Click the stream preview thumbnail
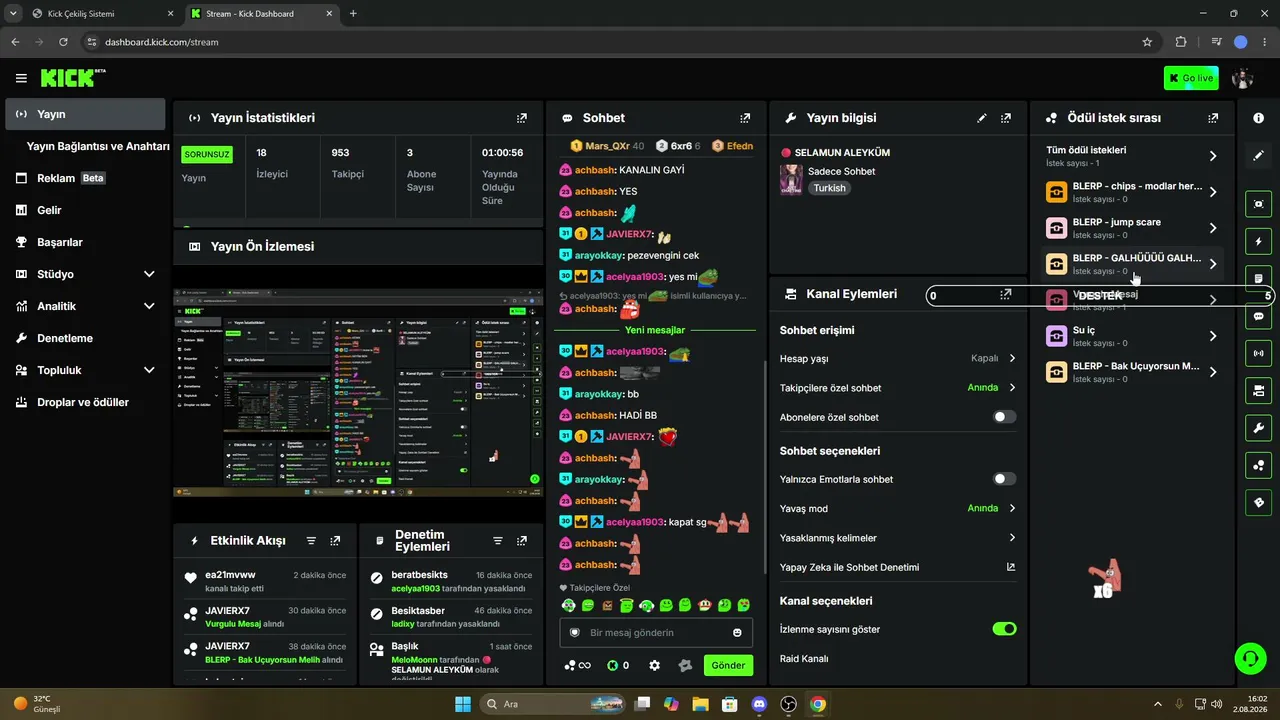The height and width of the screenshot is (720, 1280). (x=358, y=392)
